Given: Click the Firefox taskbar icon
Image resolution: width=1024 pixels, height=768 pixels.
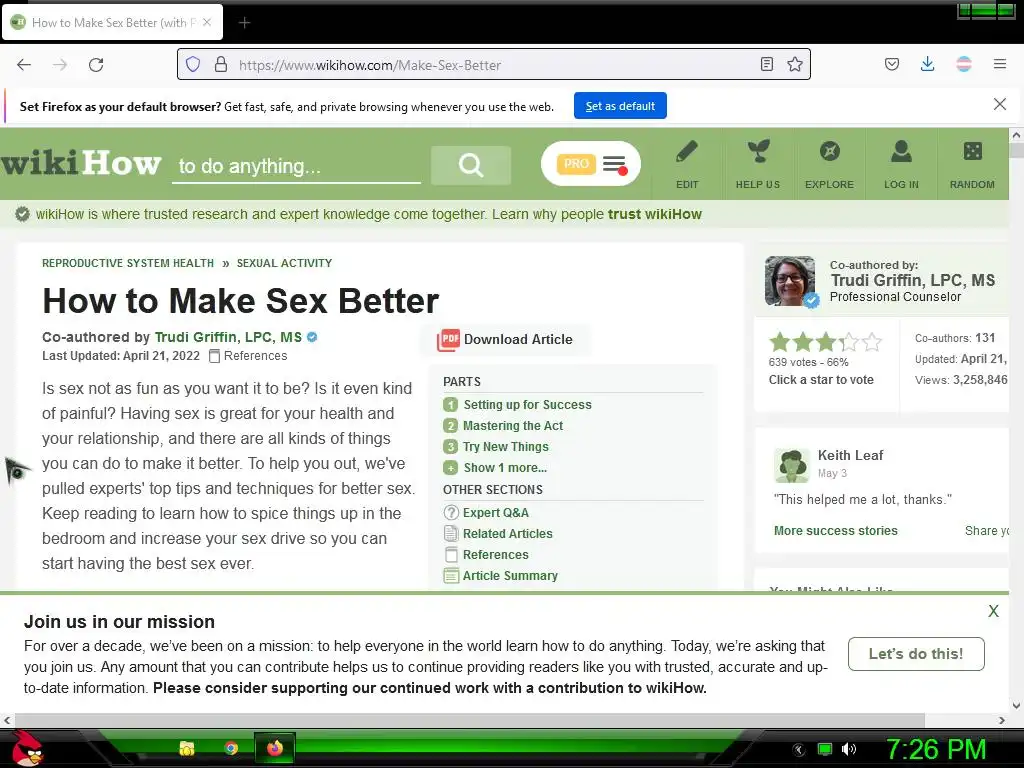Looking at the screenshot, I should [275, 748].
